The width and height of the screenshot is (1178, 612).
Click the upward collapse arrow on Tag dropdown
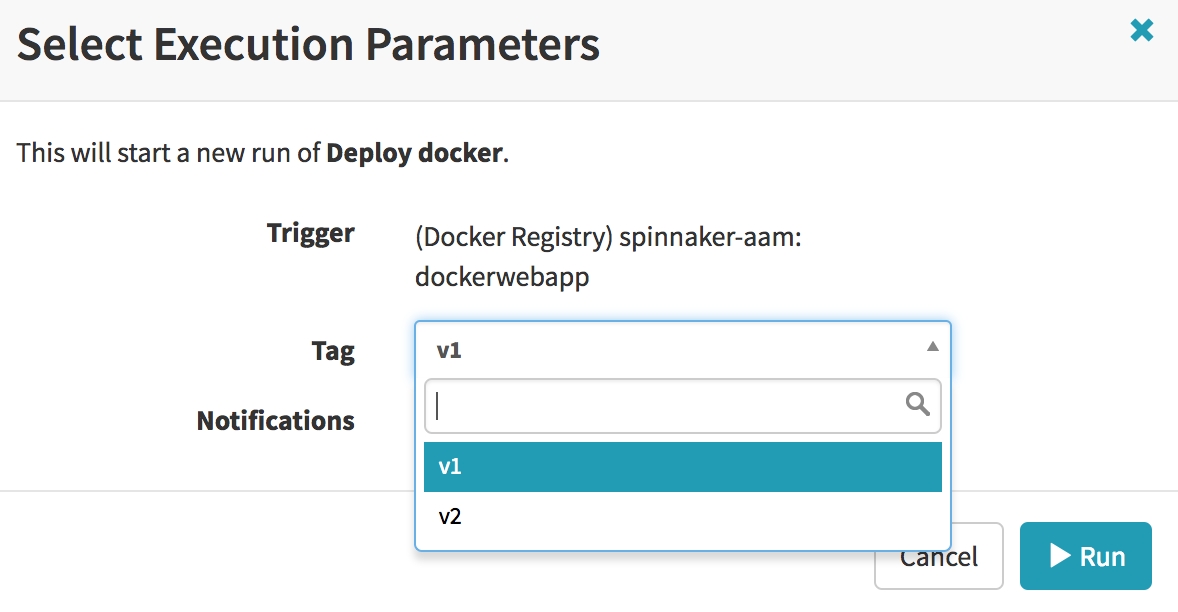pos(932,345)
